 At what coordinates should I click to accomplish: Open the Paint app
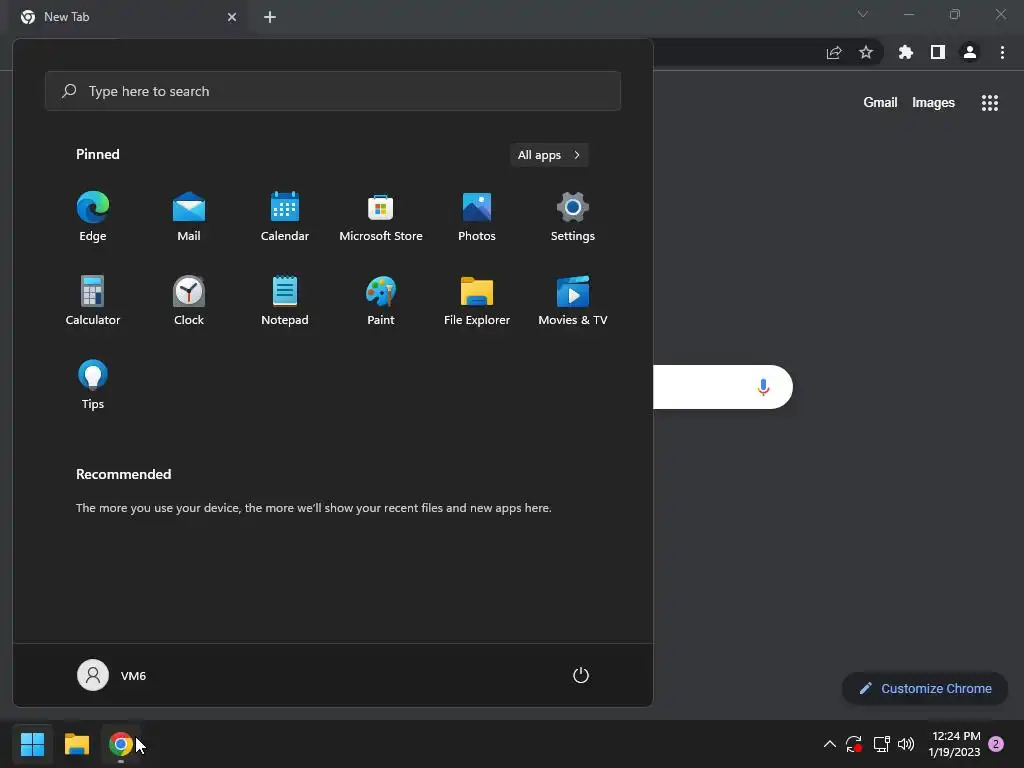click(x=381, y=300)
